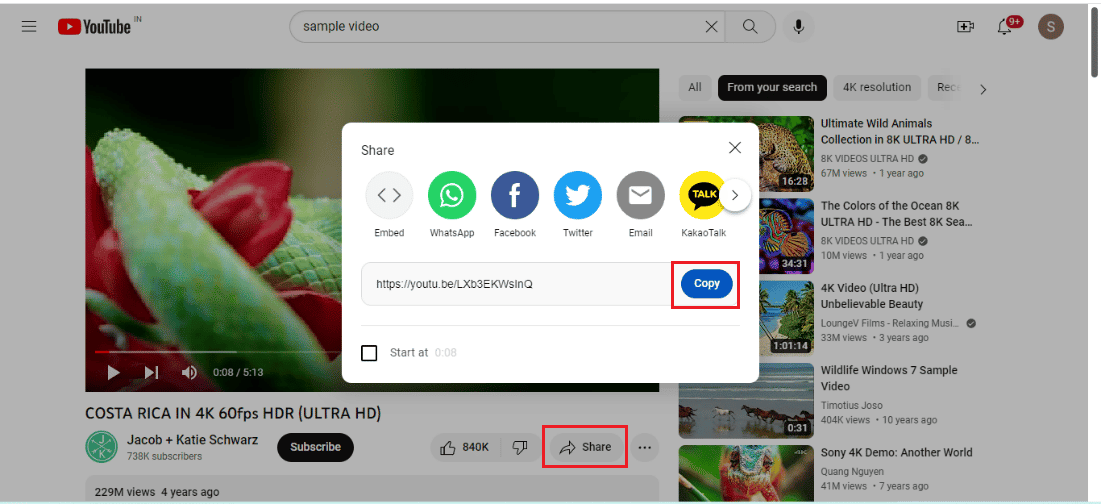Click 229M views description line

(157, 492)
